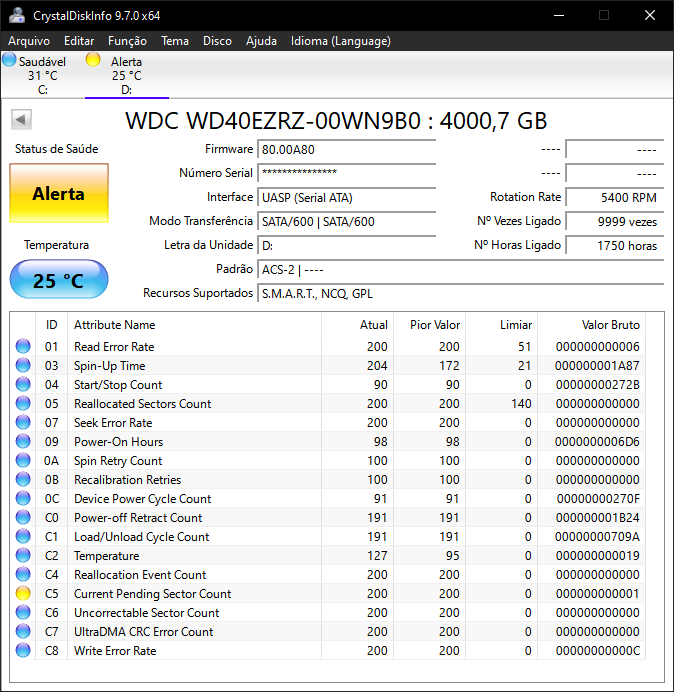Select raw value 000000001A87 for Spin-Up Time
The width and height of the screenshot is (674, 692).
[x=597, y=365]
